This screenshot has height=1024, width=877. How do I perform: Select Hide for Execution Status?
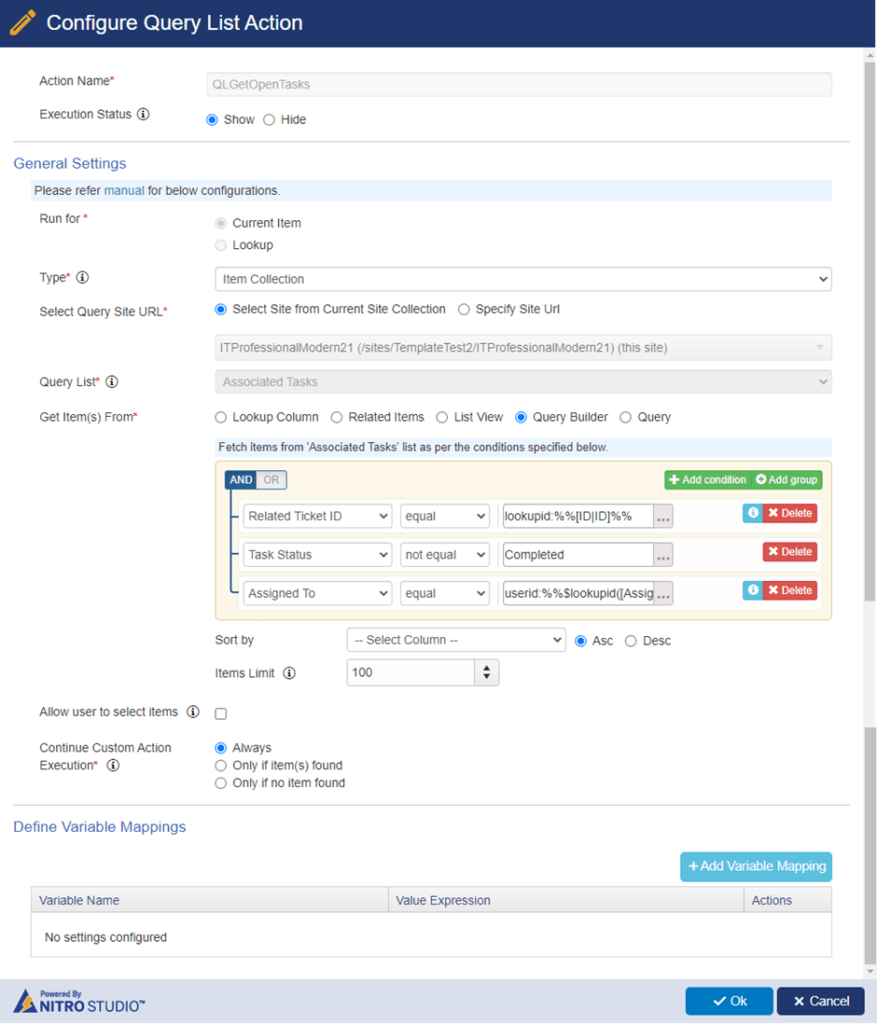pos(269,120)
